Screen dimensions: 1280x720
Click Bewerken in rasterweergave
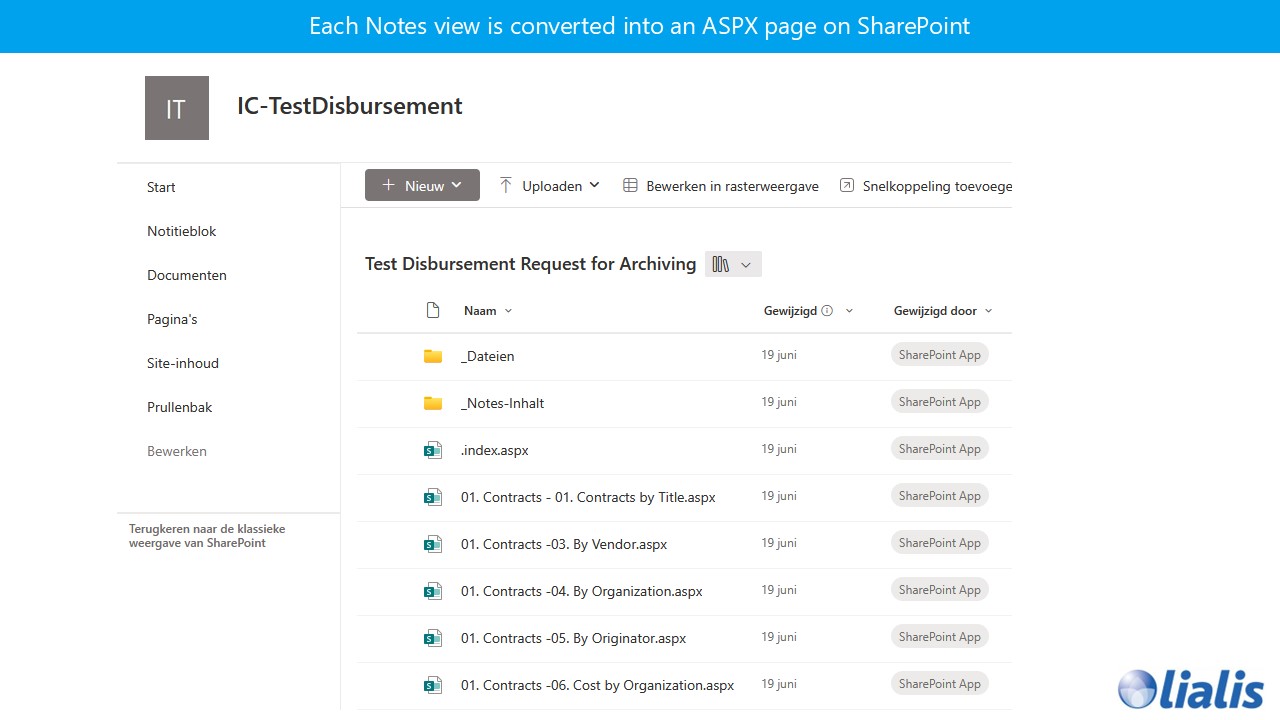click(721, 186)
